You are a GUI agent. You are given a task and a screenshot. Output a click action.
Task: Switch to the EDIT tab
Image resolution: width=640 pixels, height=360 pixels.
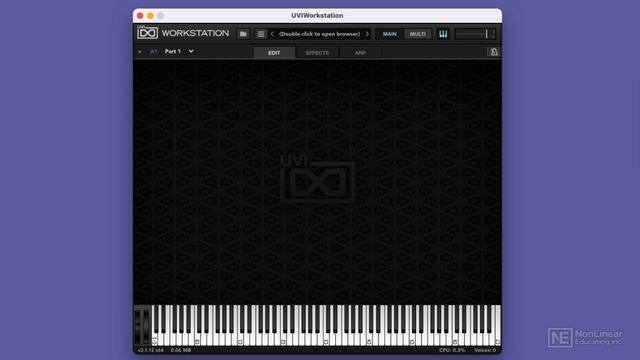coord(274,53)
